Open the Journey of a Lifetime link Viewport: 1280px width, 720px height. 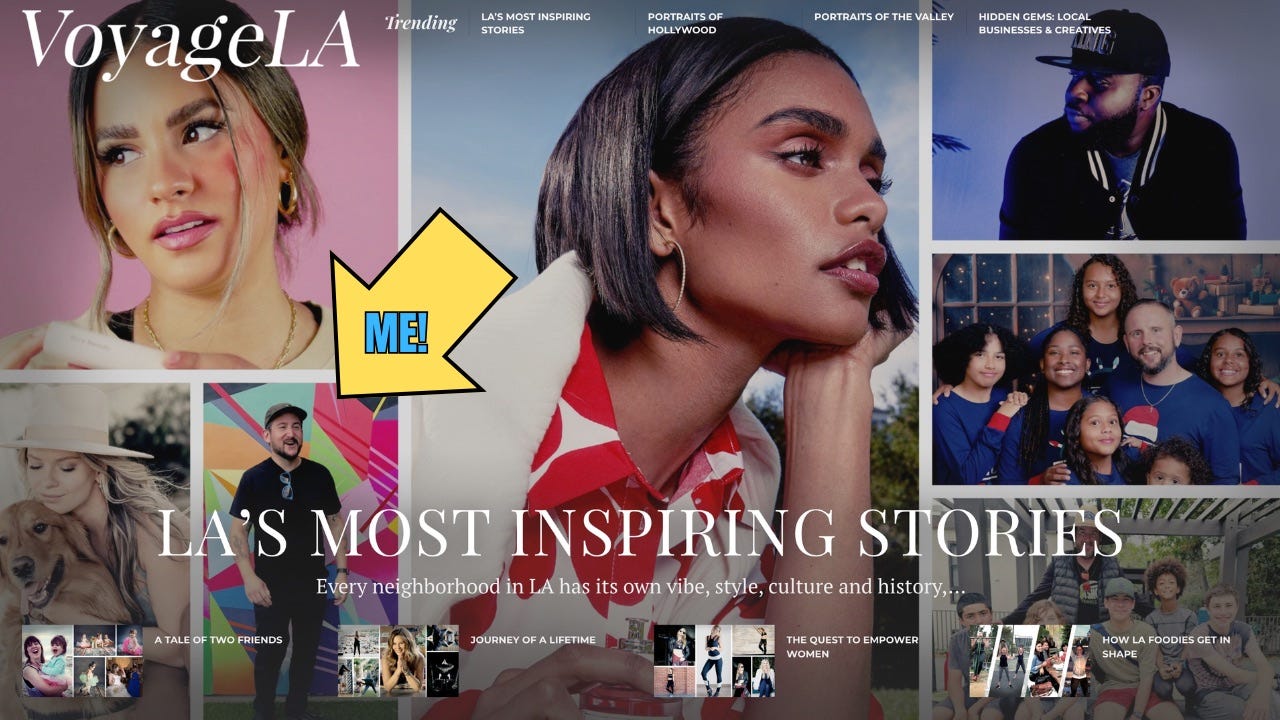(533, 640)
